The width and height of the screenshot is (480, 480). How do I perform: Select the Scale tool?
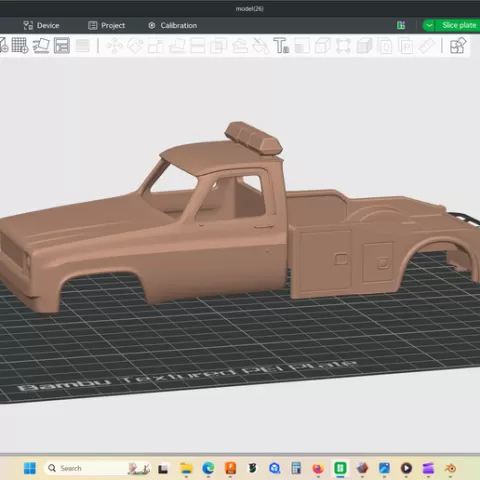[x=156, y=45]
